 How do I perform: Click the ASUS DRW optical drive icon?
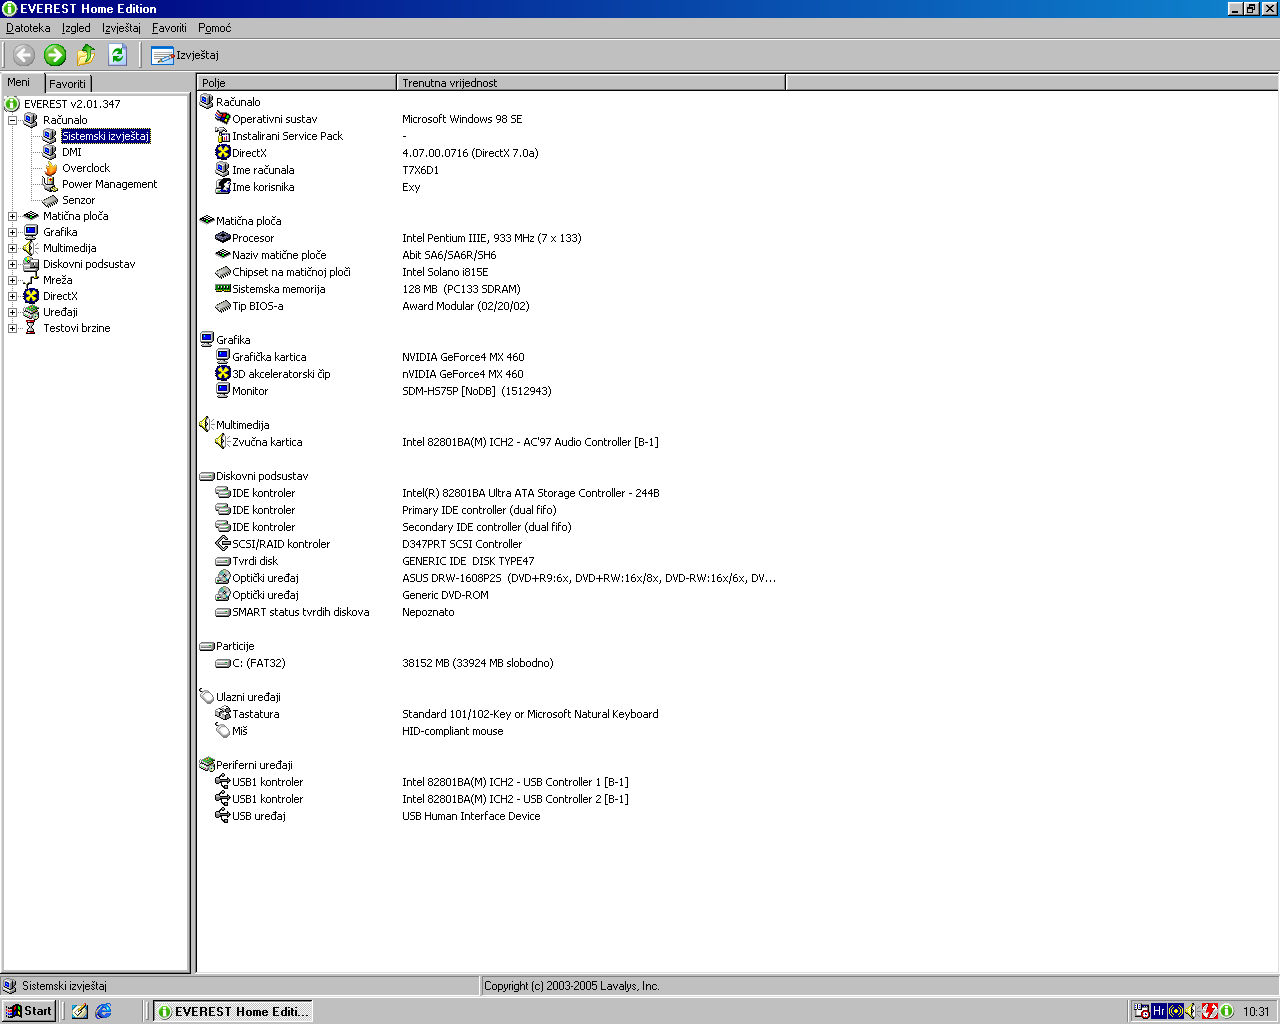point(223,577)
